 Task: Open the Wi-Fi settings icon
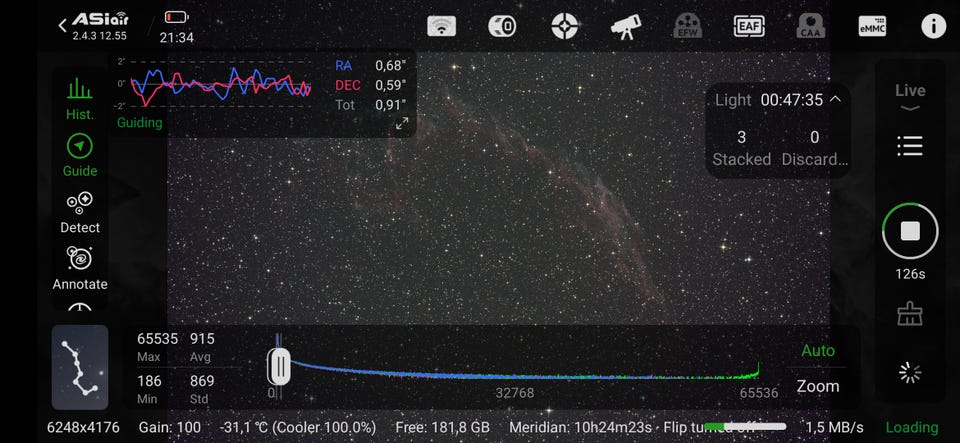(x=441, y=26)
